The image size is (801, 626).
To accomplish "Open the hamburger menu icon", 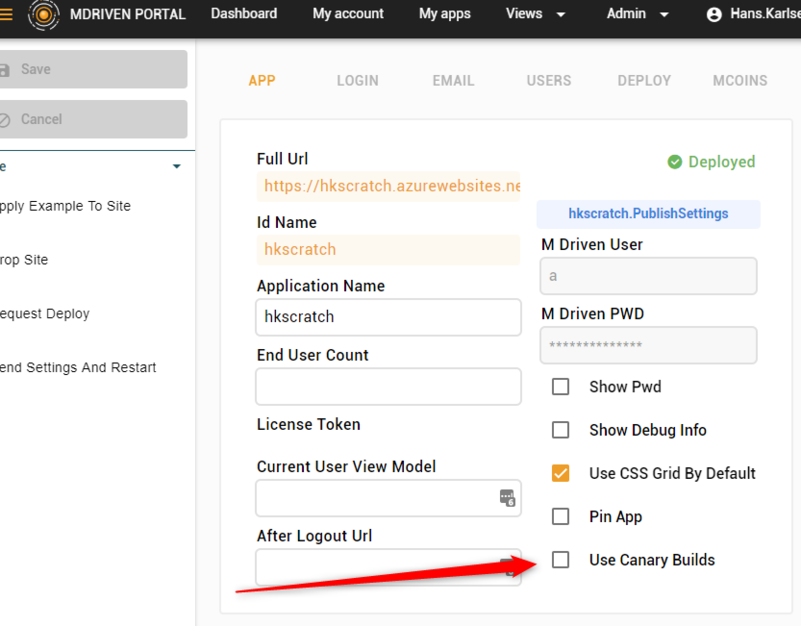I will [5, 14].
